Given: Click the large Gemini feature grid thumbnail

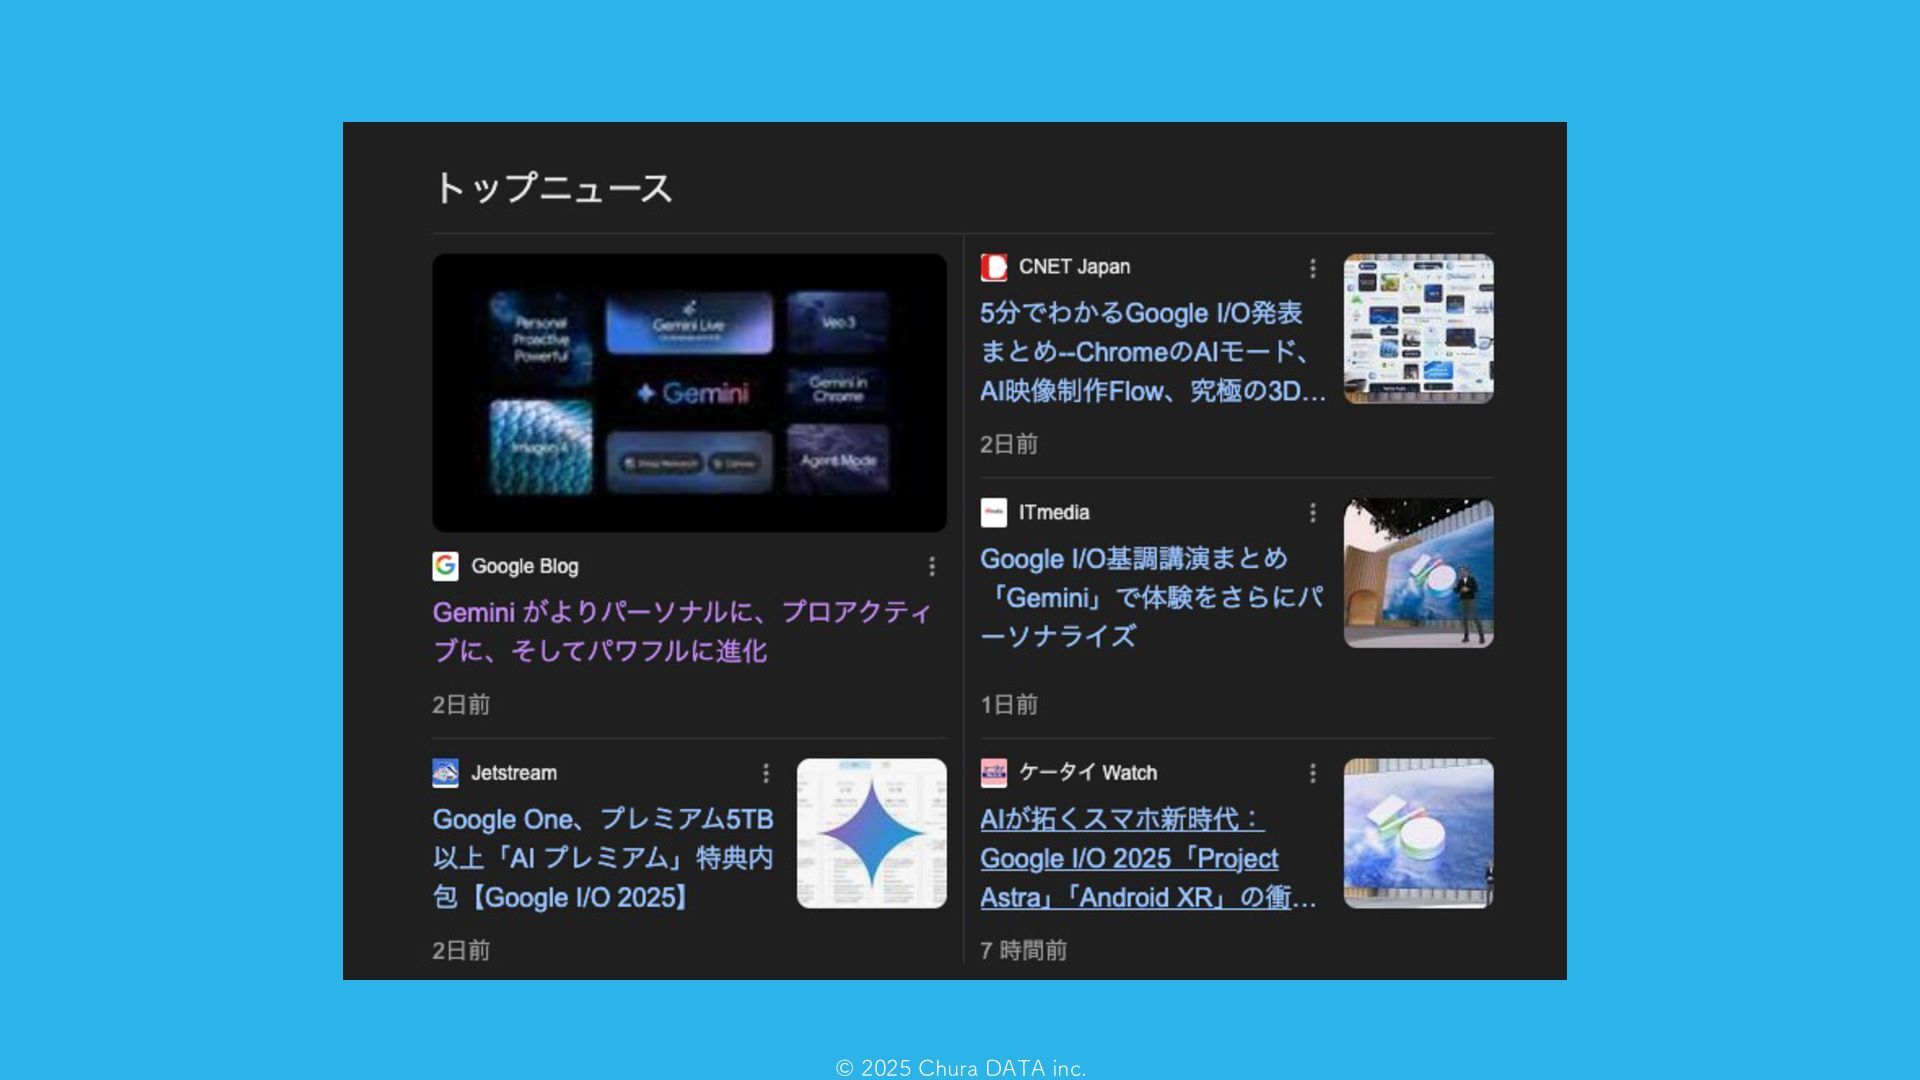Looking at the screenshot, I should 689,392.
